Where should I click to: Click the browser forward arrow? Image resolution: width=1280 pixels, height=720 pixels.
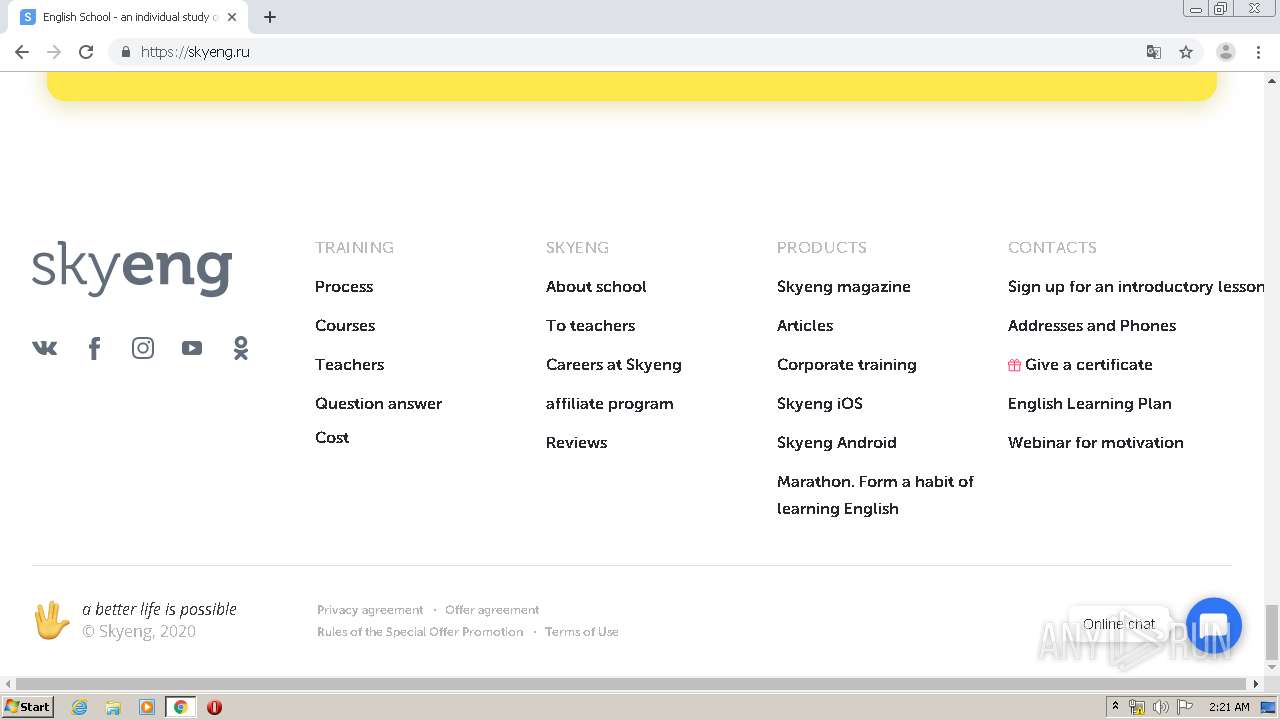click(x=54, y=52)
